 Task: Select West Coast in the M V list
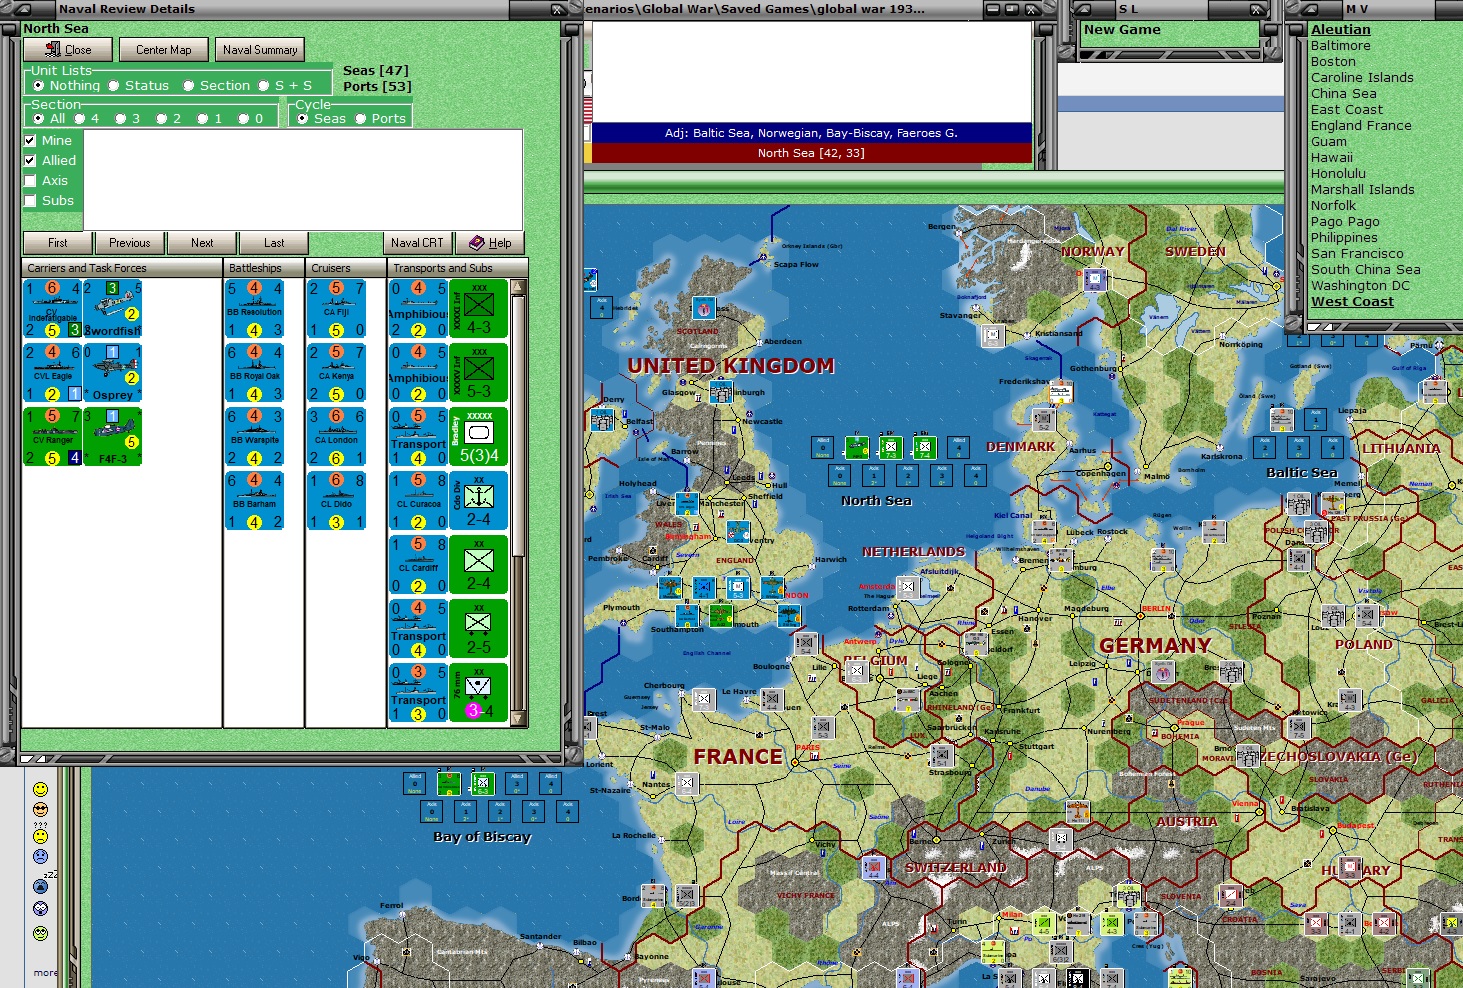[1352, 302]
